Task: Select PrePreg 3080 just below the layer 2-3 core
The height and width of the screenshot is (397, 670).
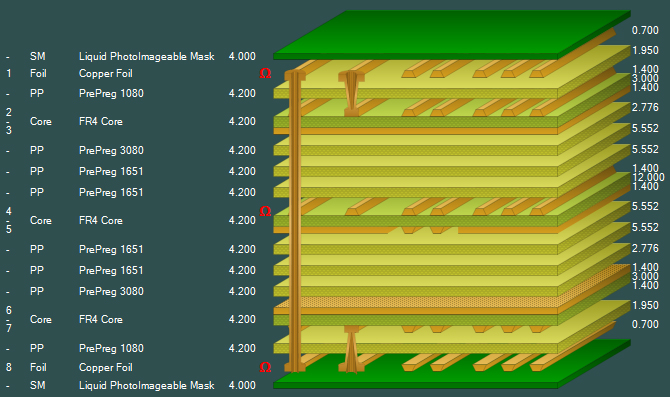Action: coord(111,150)
